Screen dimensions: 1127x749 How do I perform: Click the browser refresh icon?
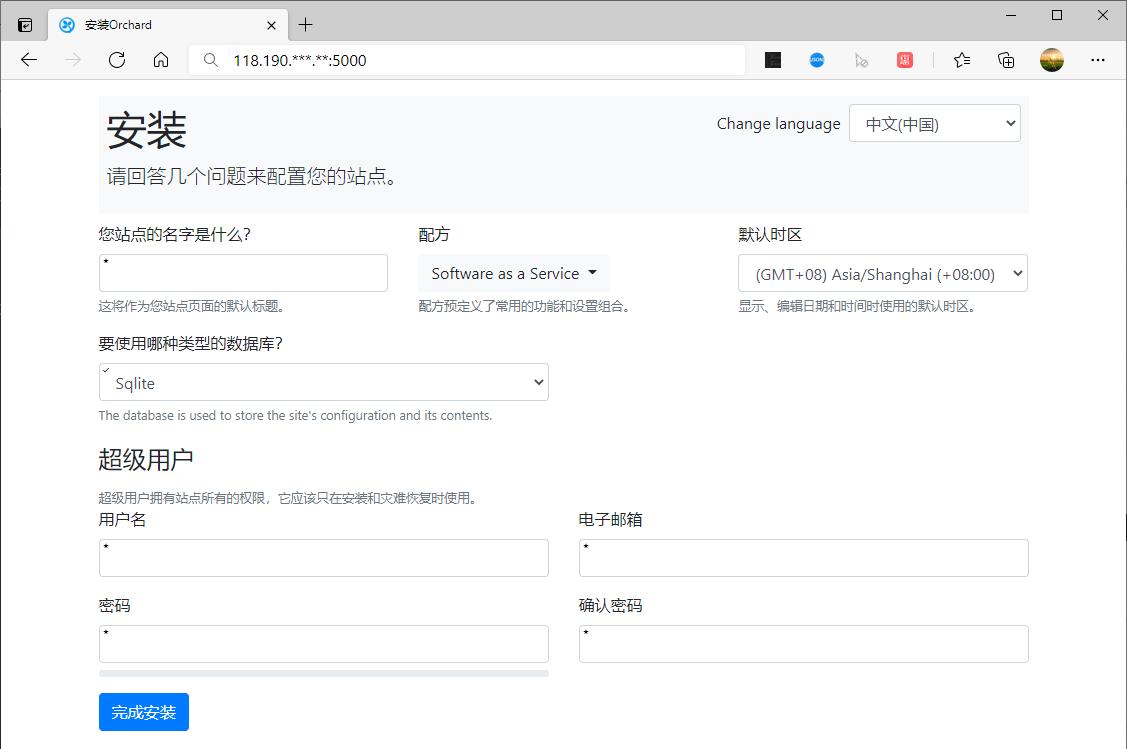pos(116,59)
